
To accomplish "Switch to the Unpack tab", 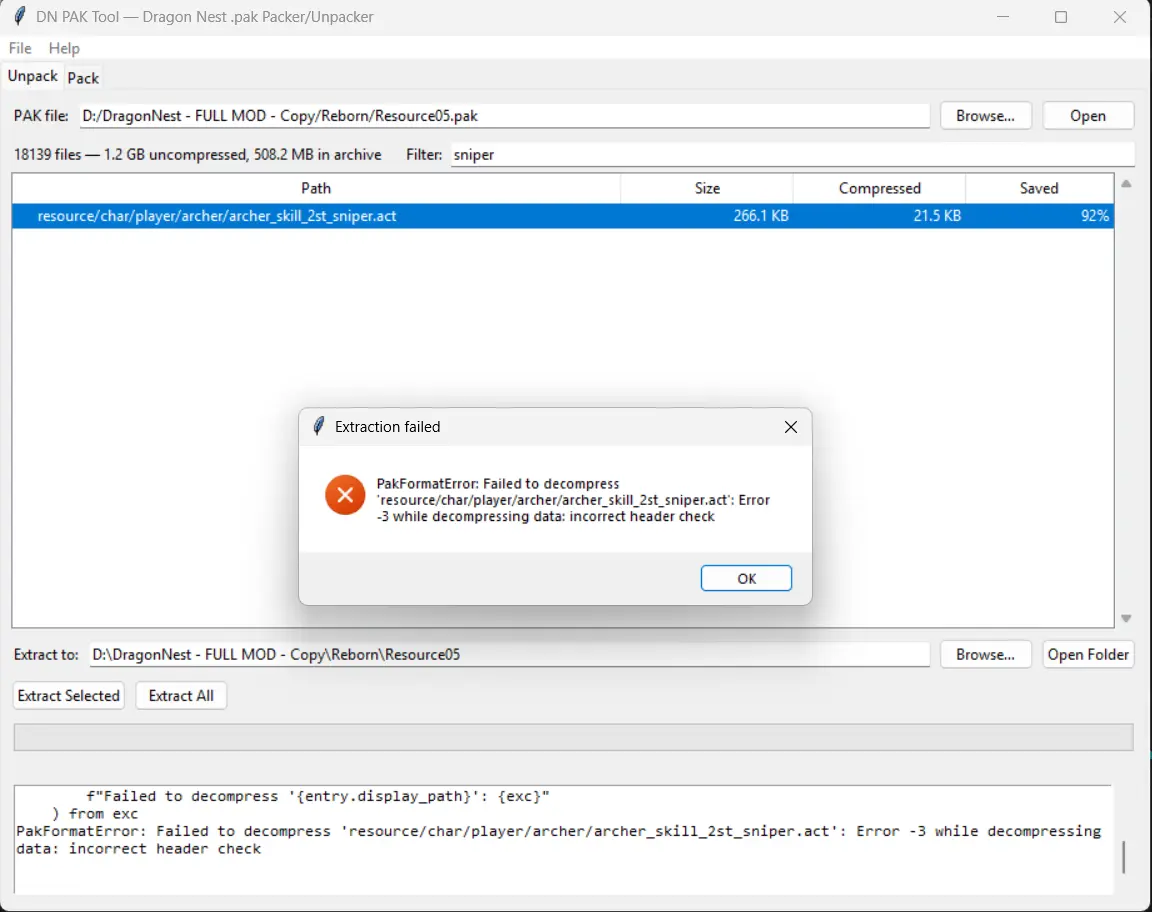I will click(32, 76).
